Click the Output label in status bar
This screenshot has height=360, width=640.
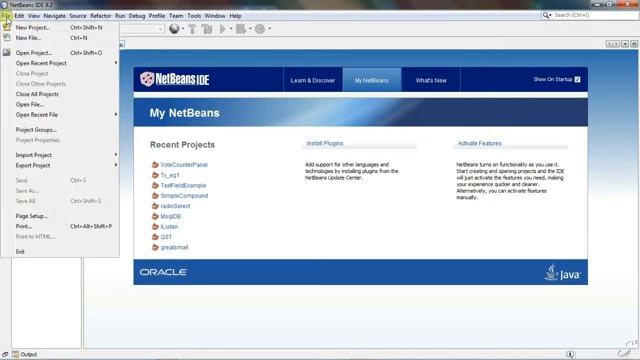pyautogui.click(x=29, y=354)
